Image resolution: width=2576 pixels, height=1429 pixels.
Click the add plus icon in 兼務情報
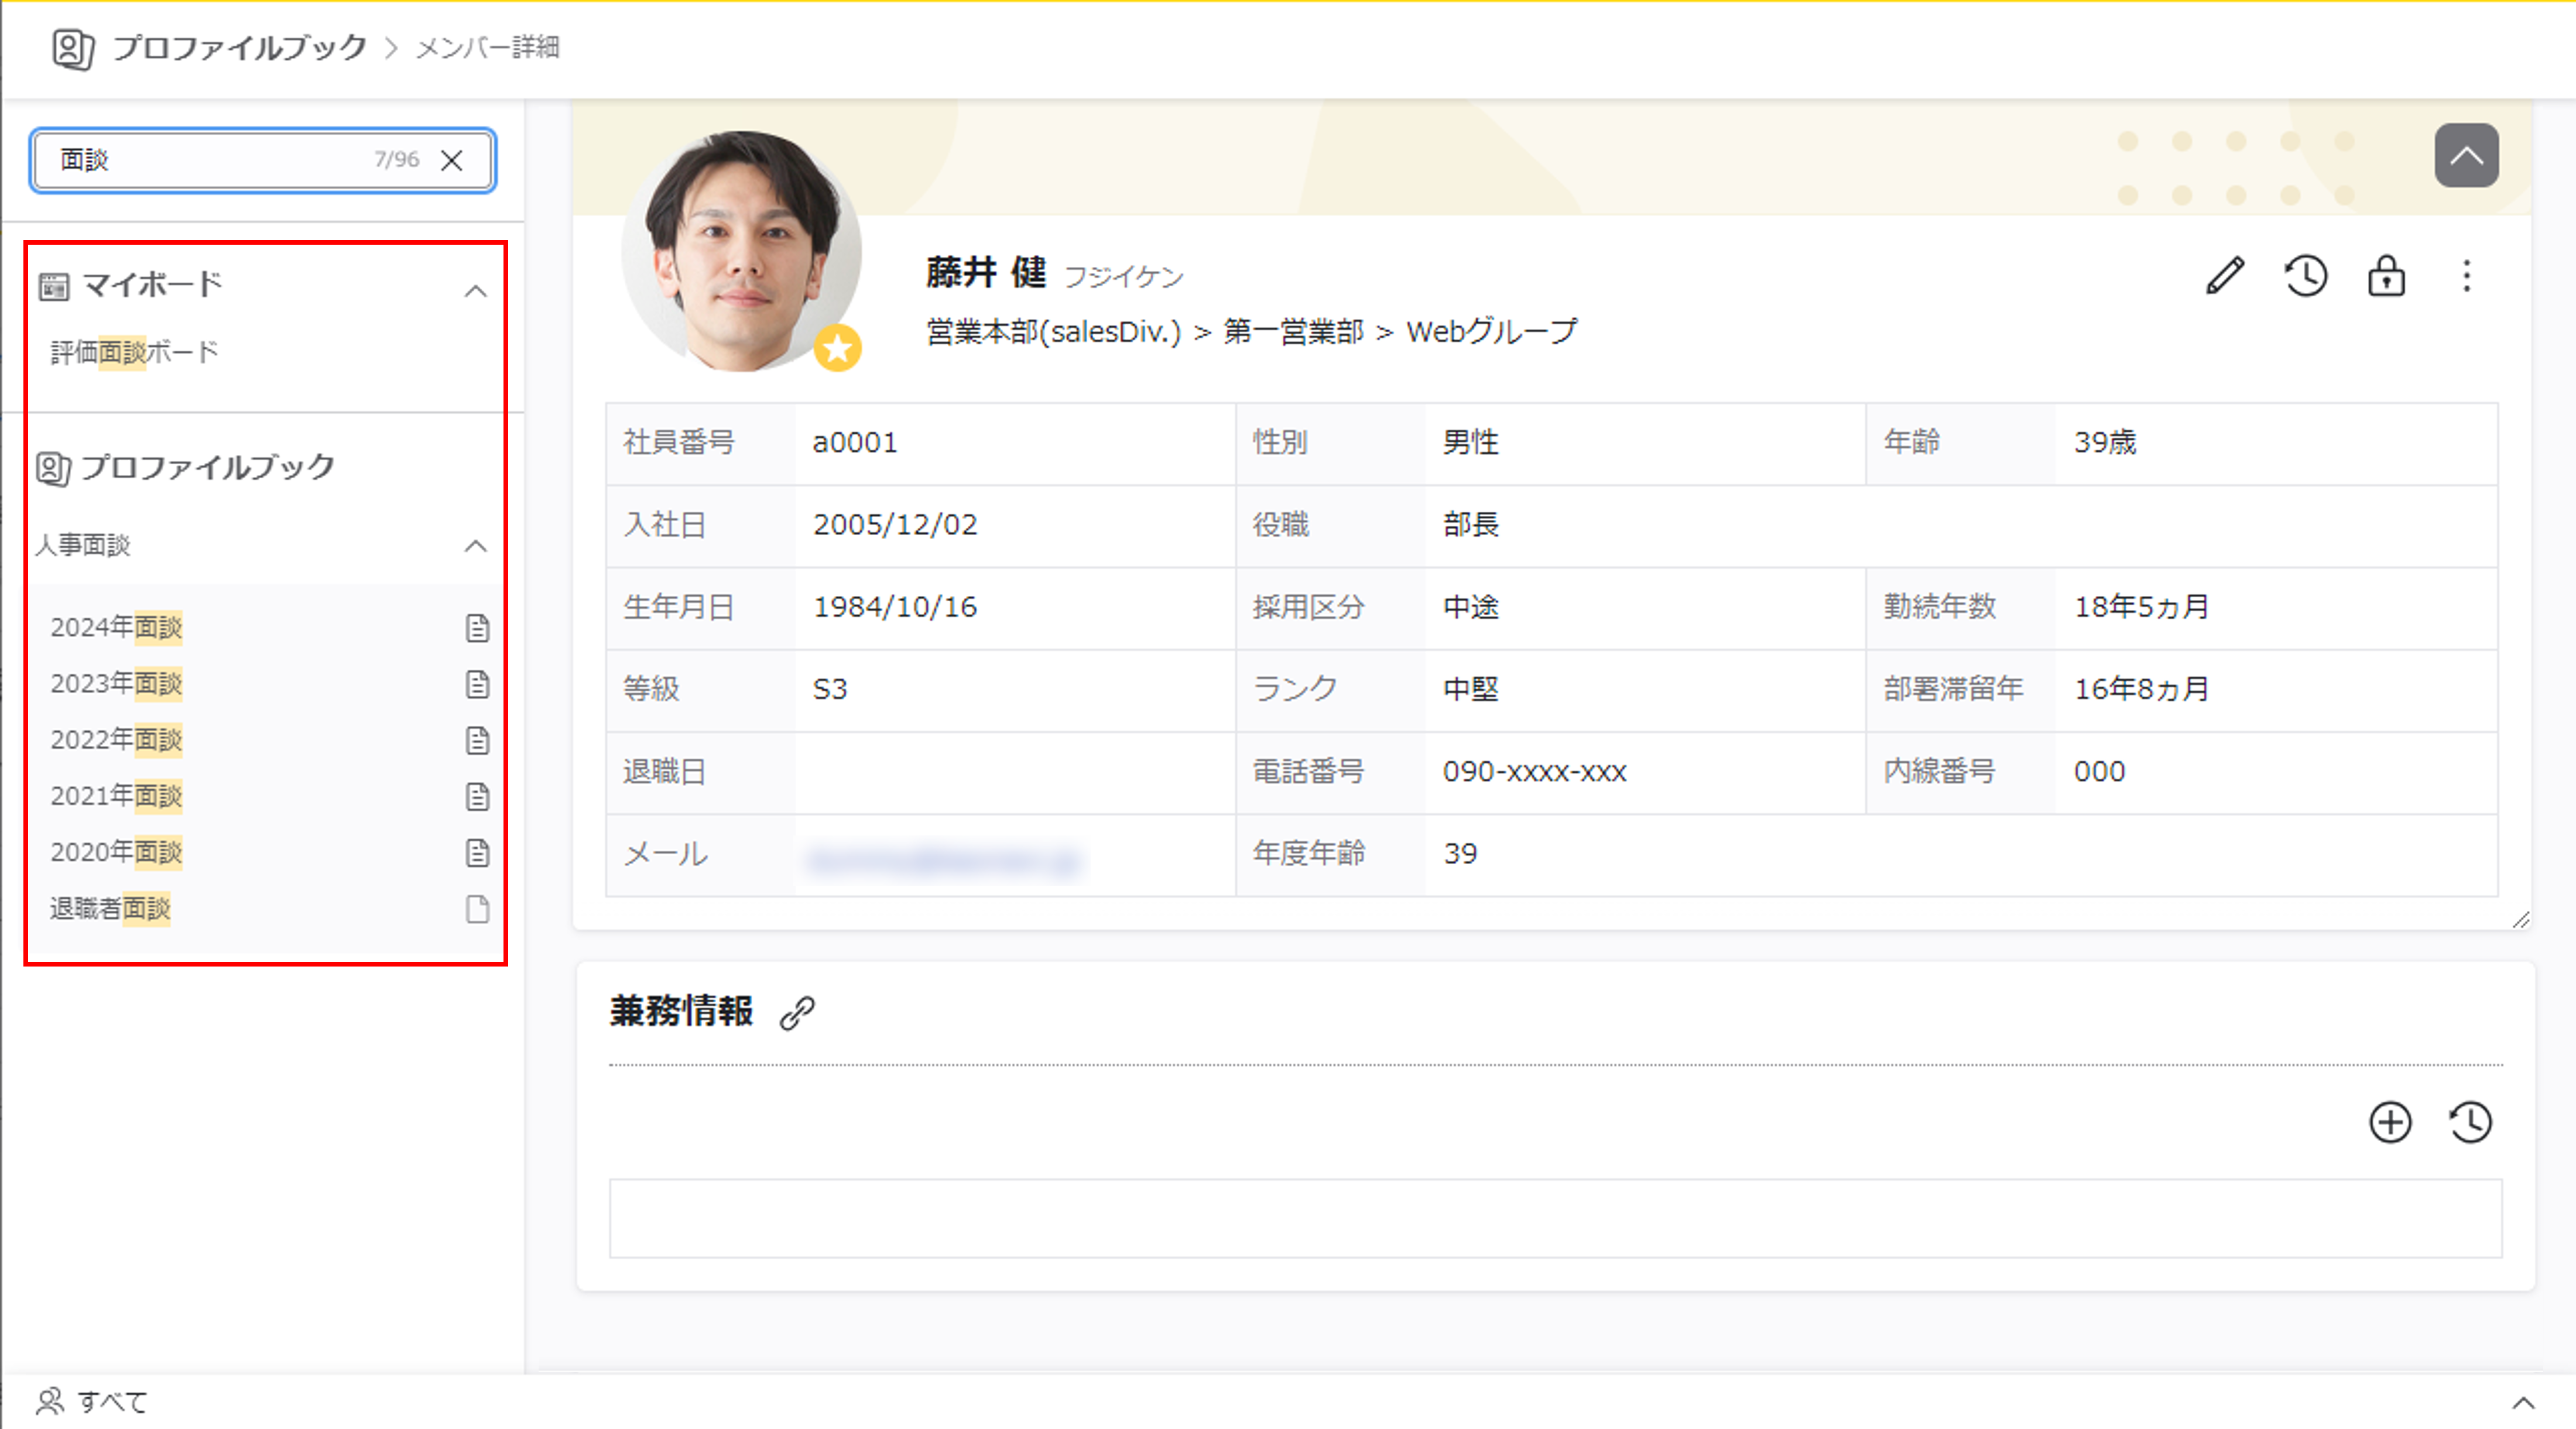(2390, 1122)
